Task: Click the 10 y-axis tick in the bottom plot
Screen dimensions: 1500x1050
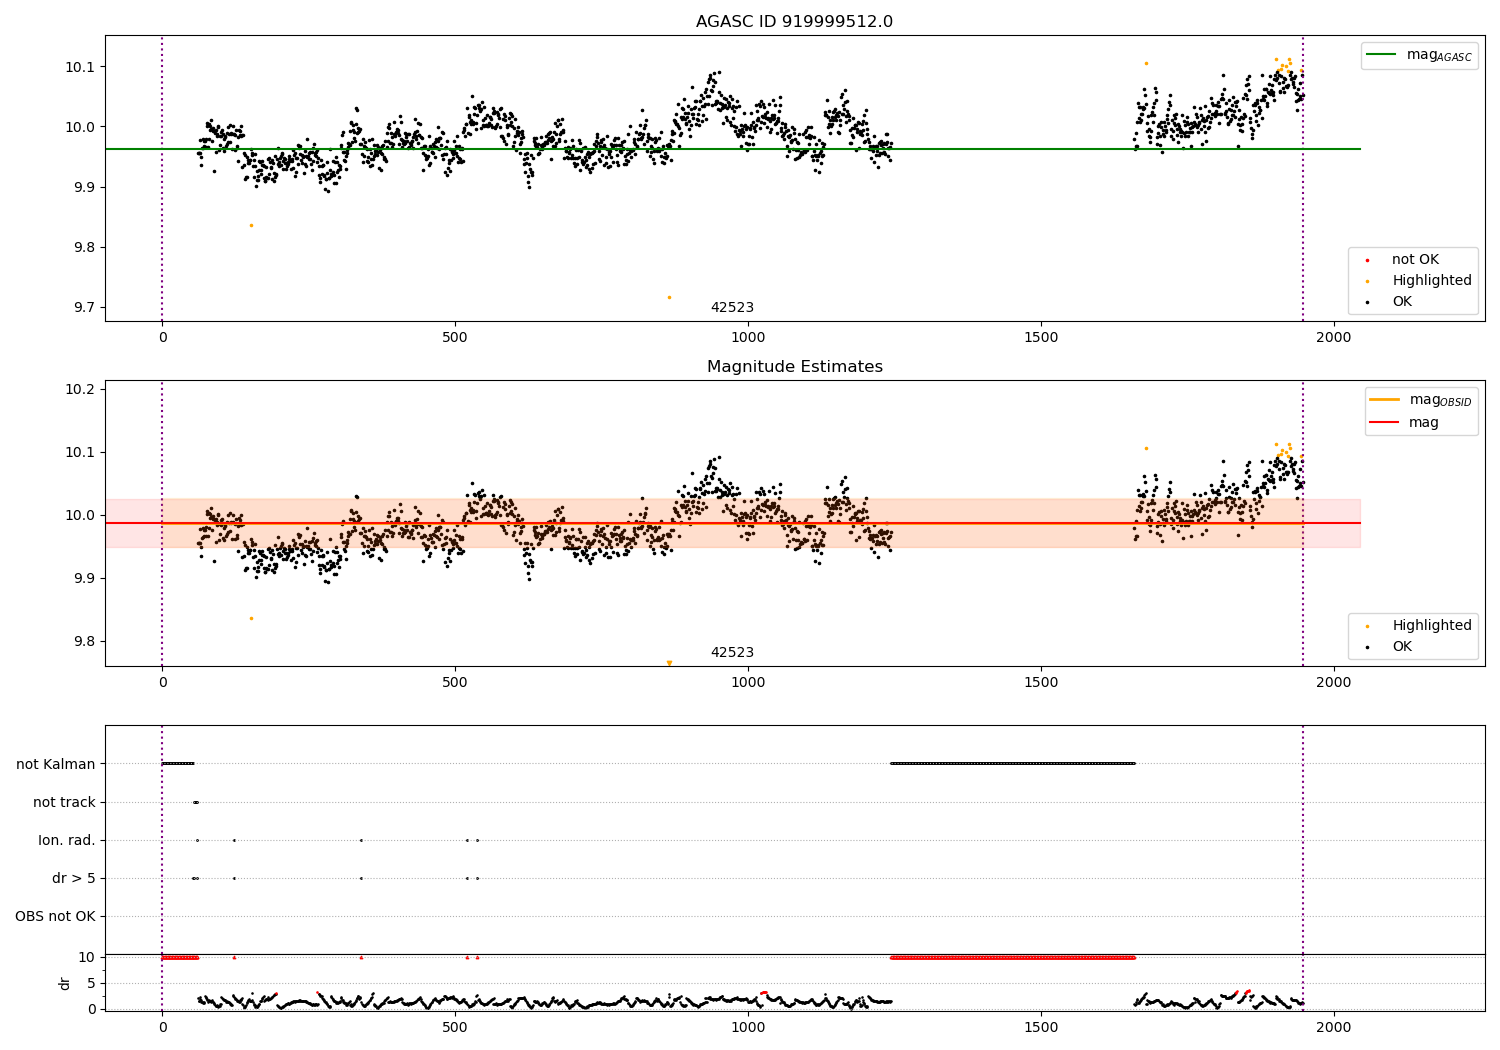Action: tap(87, 957)
